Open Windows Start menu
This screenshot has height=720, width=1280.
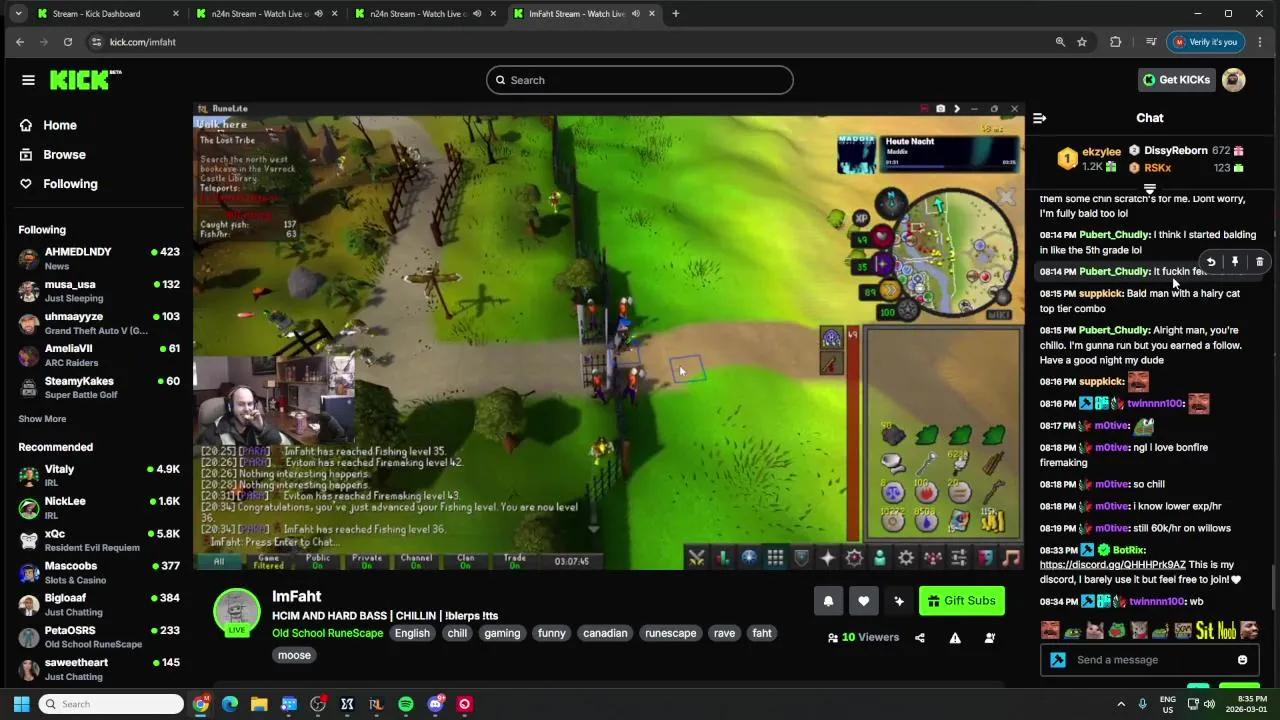21,704
